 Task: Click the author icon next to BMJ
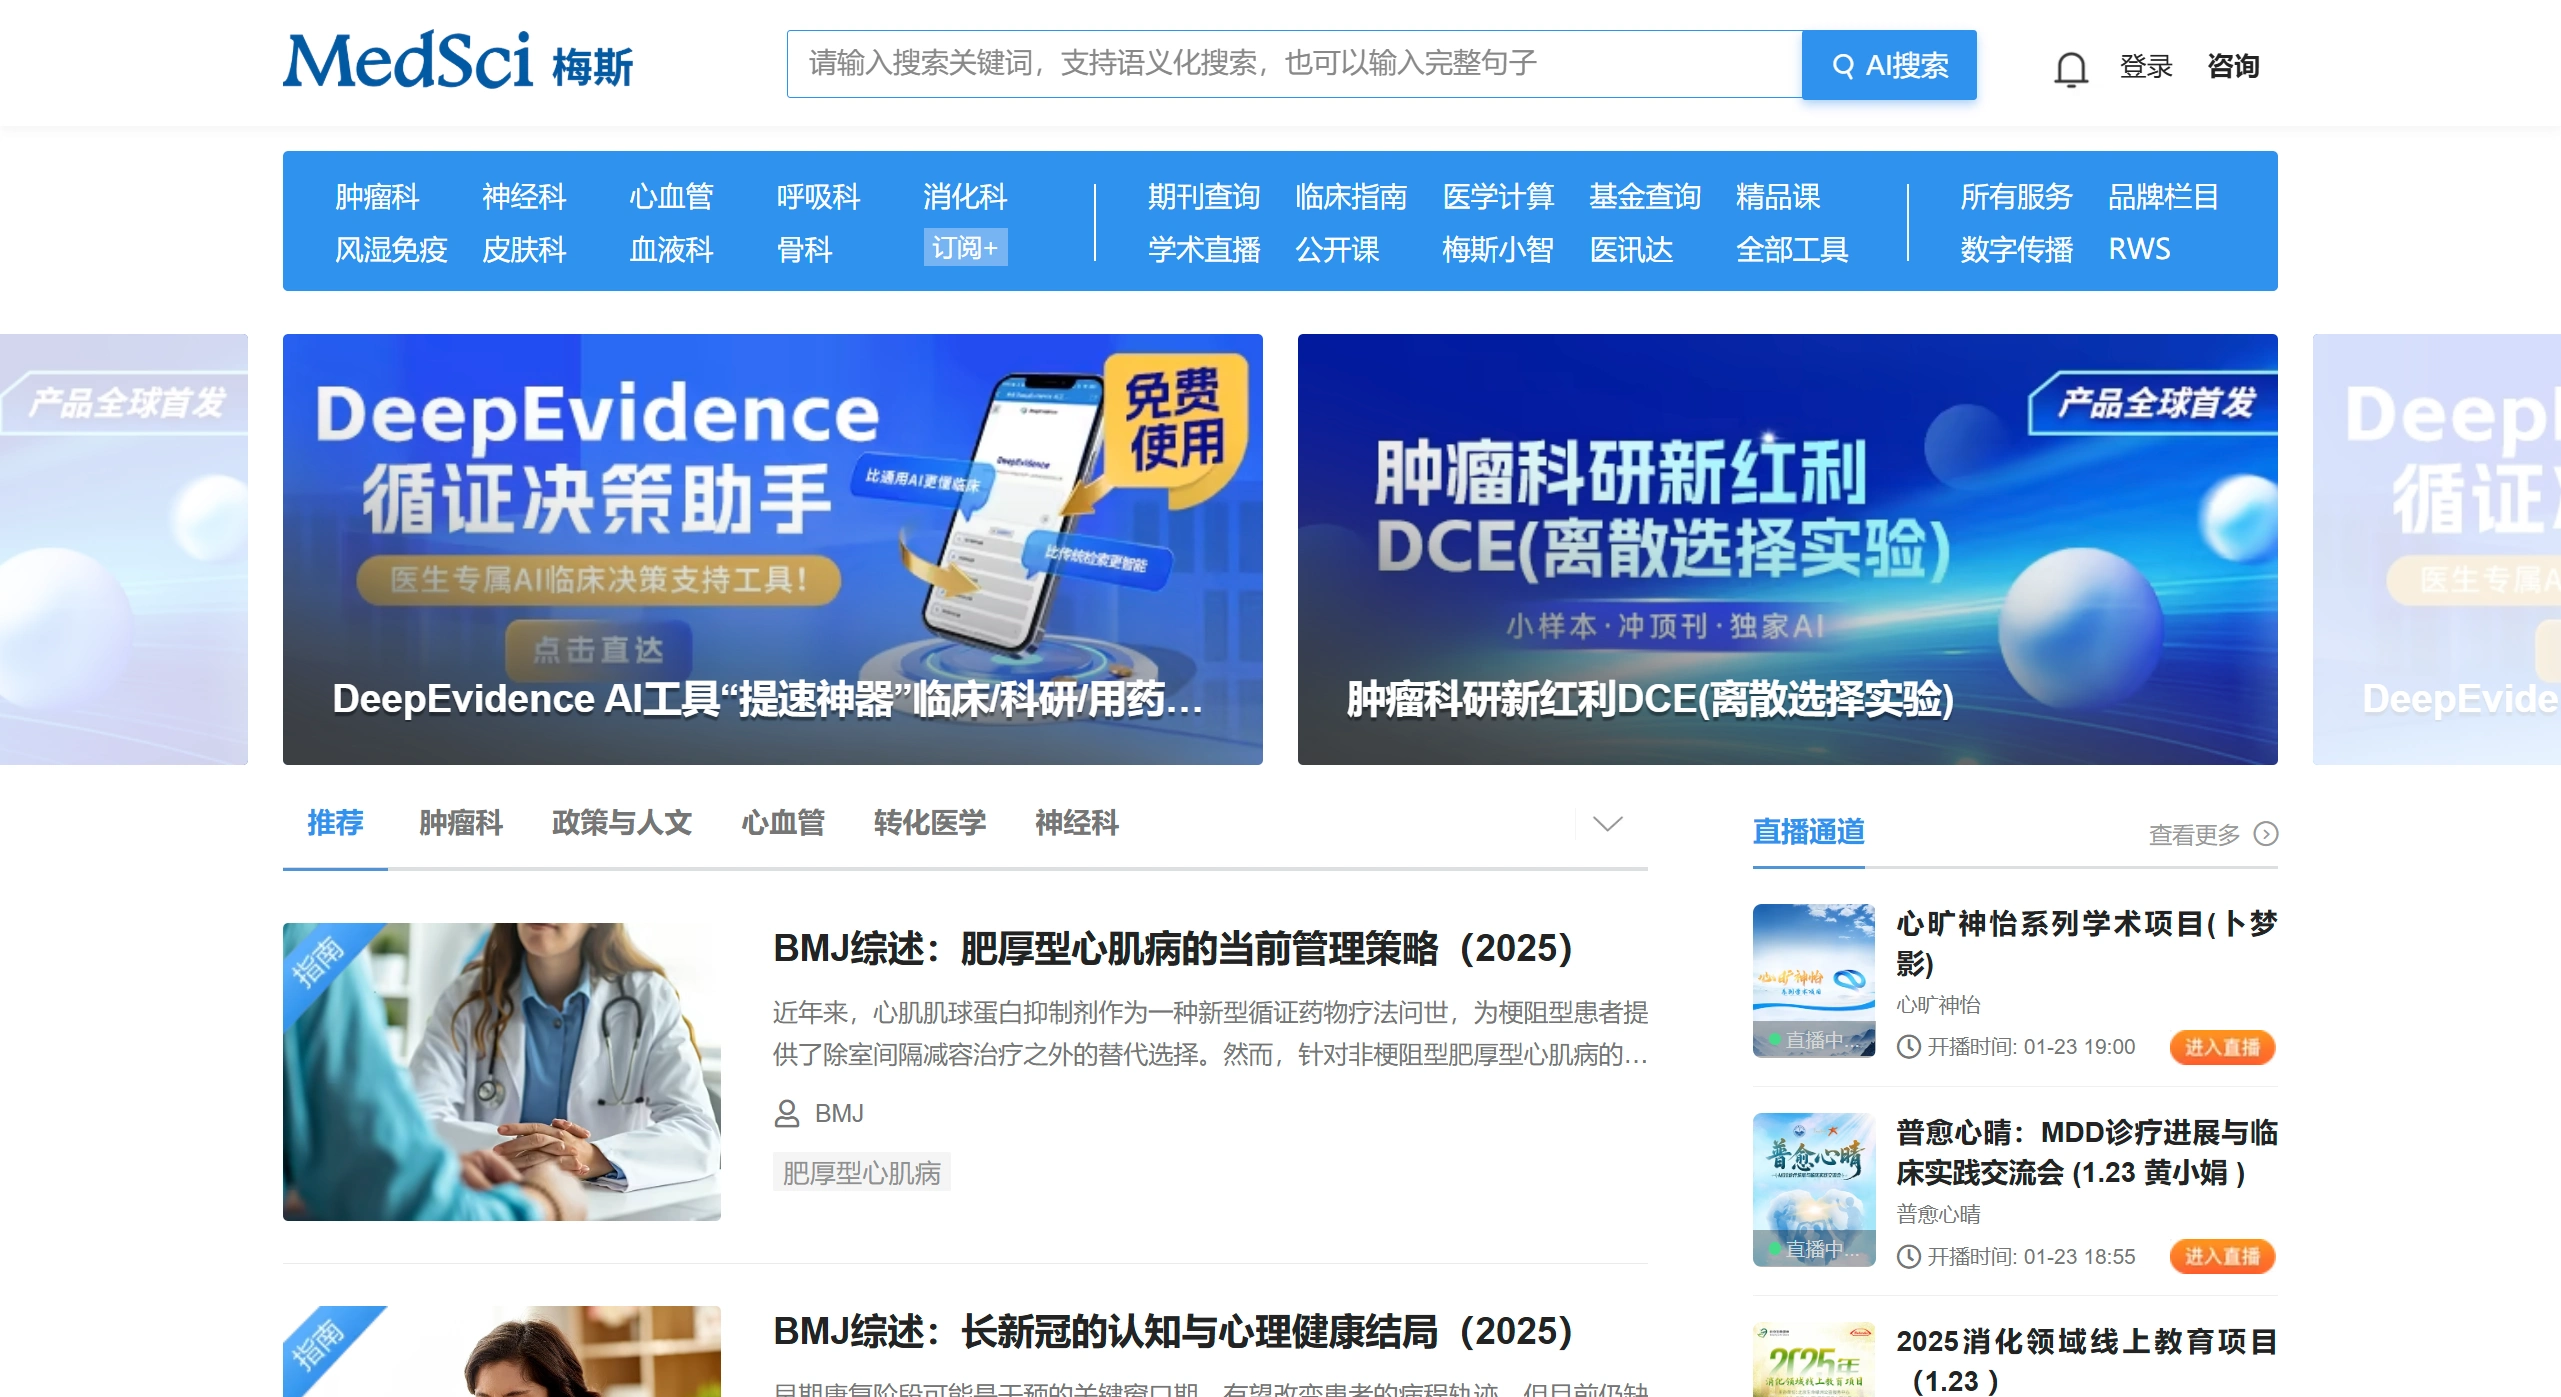click(786, 1113)
